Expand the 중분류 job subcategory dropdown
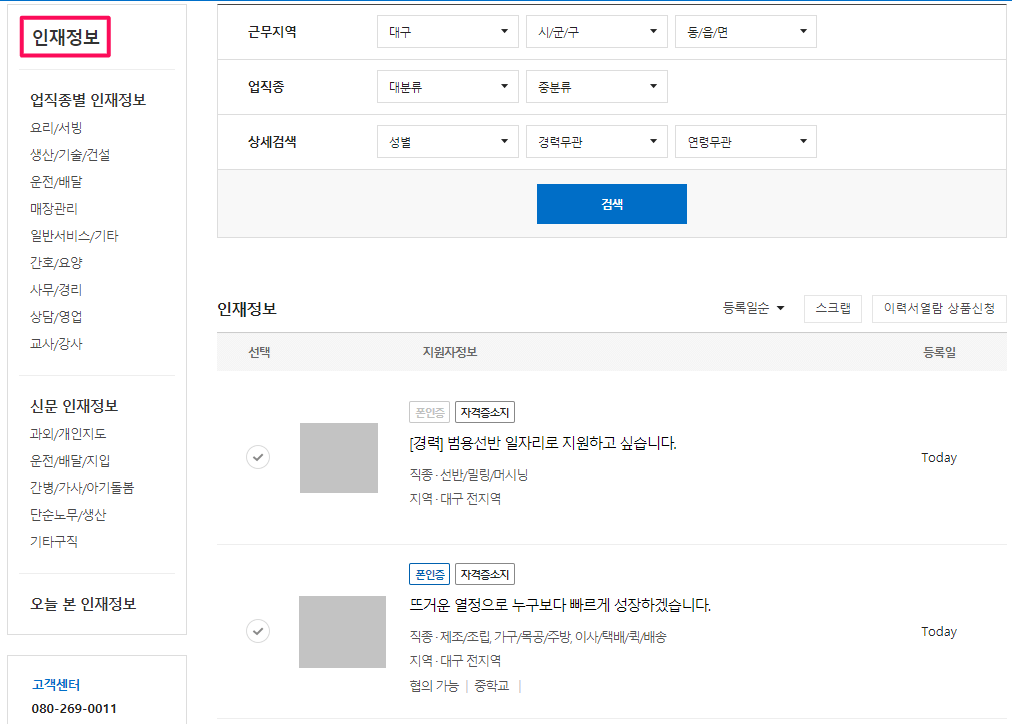 tap(596, 86)
